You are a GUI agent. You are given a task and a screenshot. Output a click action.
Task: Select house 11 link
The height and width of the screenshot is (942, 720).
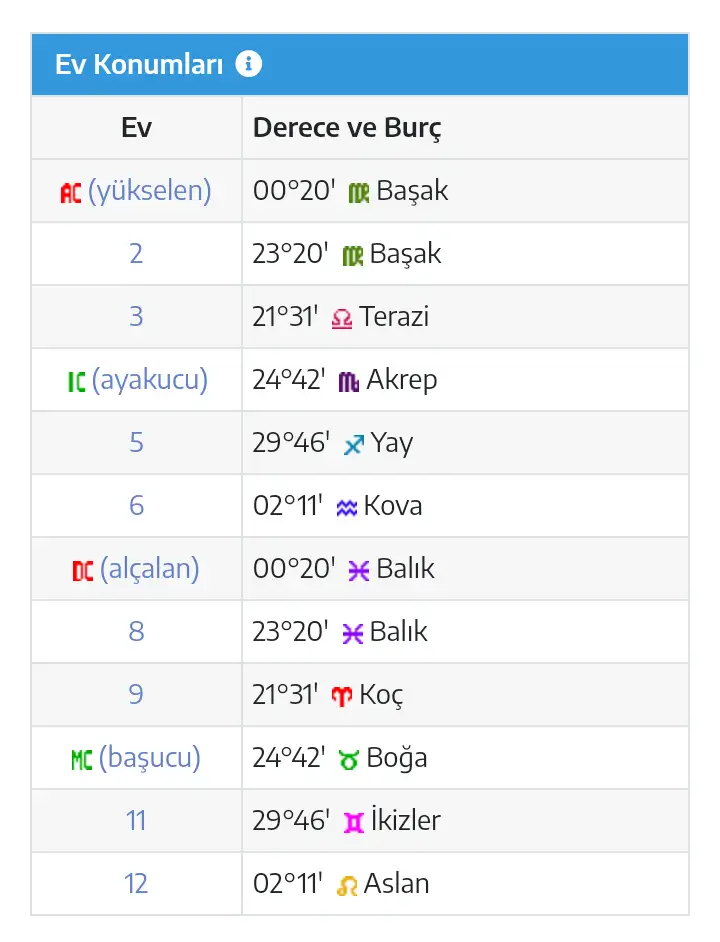[x=136, y=821]
